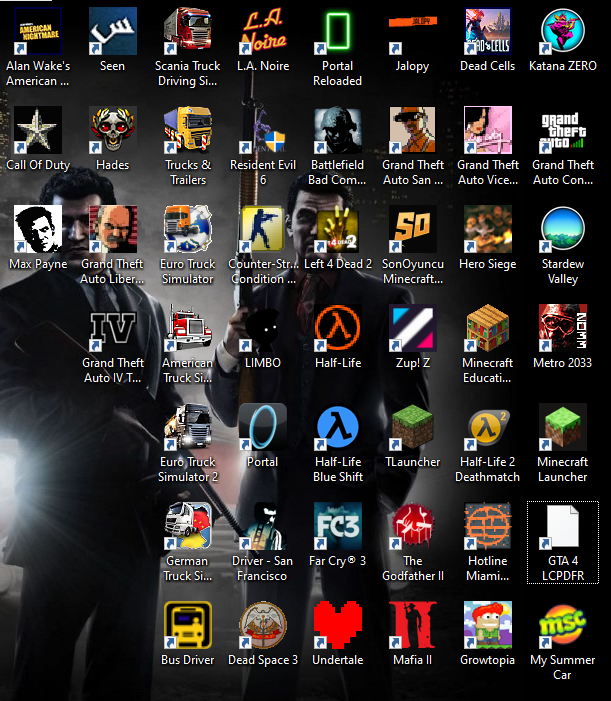The width and height of the screenshot is (611, 701).
Task: Click the Left 4 Dead 2 icon
Action: click(x=337, y=229)
